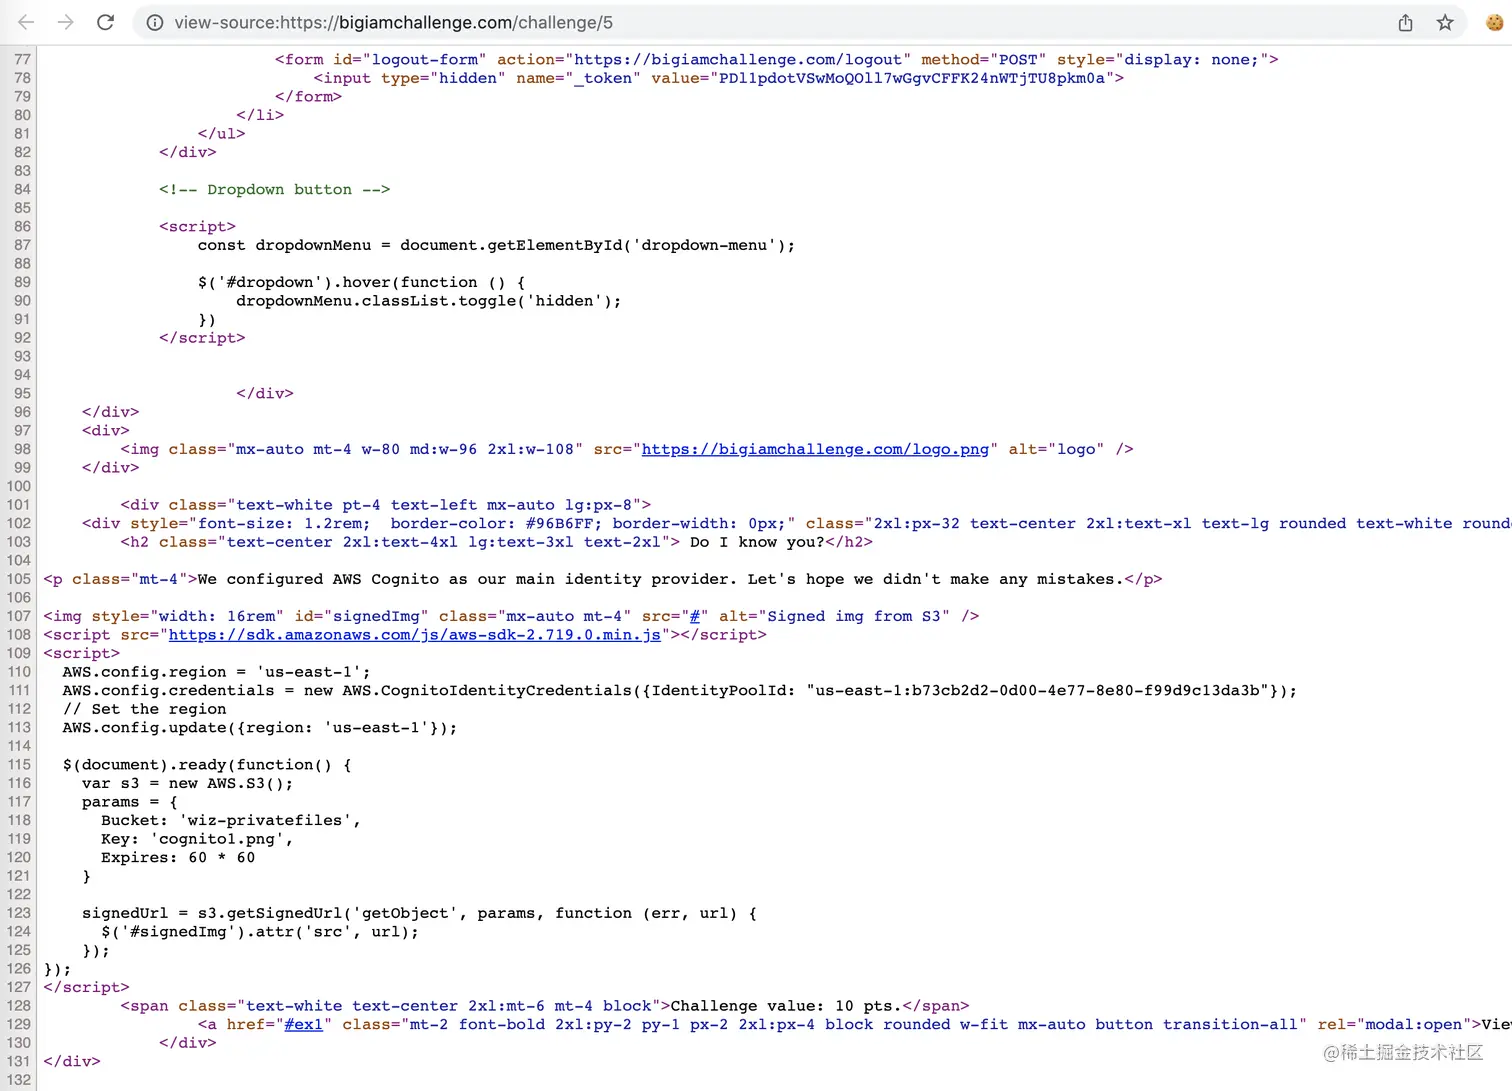Click the cookie extension icon
The image size is (1512, 1091).
click(x=1495, y=22)
